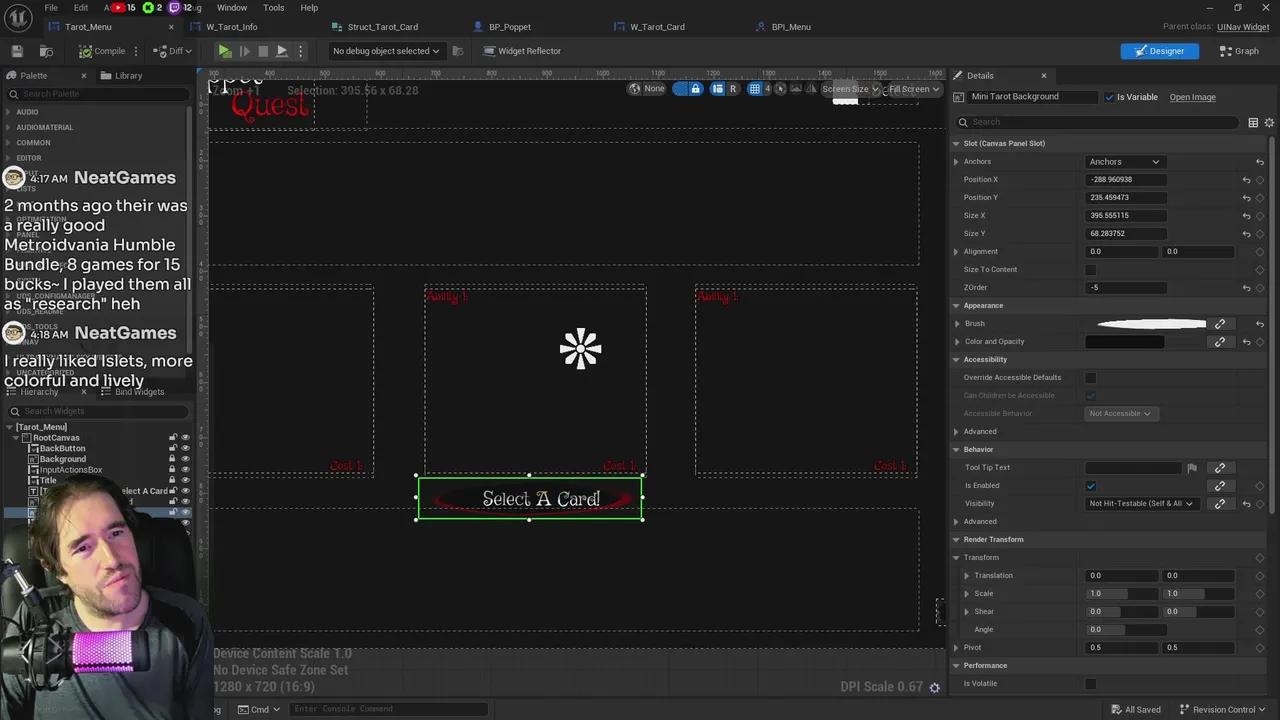Open Revision Control in status bar
Image resolution: width=1280 pixels, height=720 pixels.
pyautogui.click(x=1223, y=710)
